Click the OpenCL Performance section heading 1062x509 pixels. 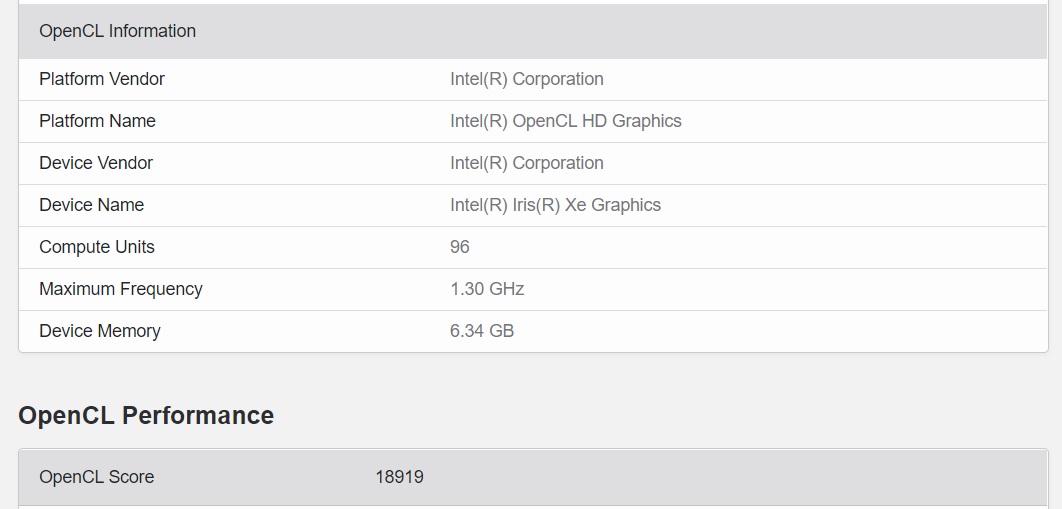146,415
